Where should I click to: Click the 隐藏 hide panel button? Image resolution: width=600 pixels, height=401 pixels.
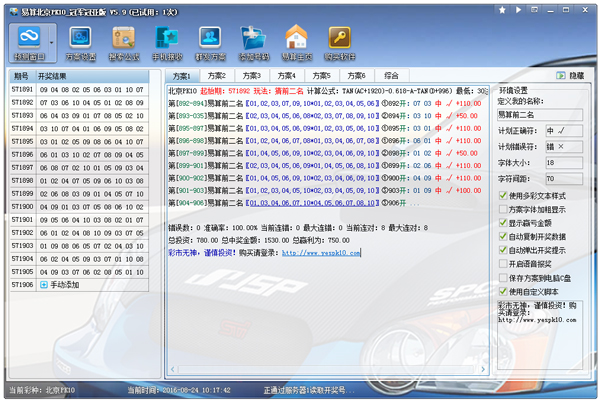point(571,76)
